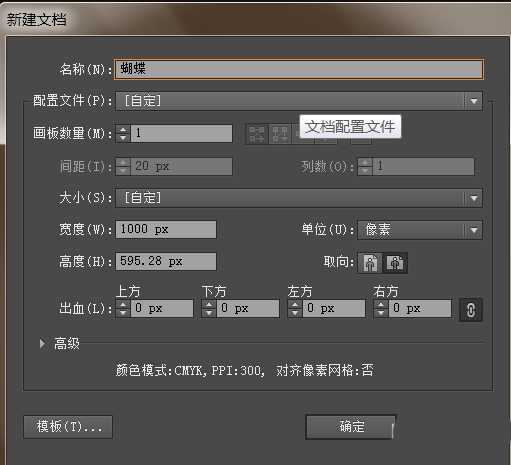Viewport: 511px width, 465px height.
Task: Open the 大小 size dropdown
Action: [x=299, y=198]
